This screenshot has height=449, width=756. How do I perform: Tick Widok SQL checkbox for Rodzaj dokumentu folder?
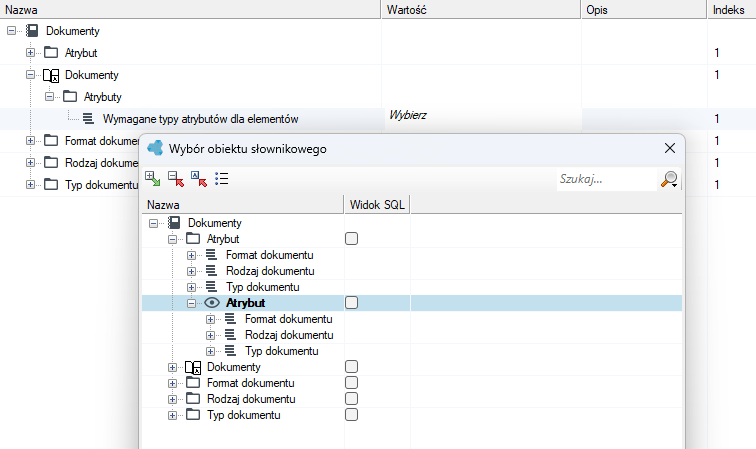[x=351, y=399]
